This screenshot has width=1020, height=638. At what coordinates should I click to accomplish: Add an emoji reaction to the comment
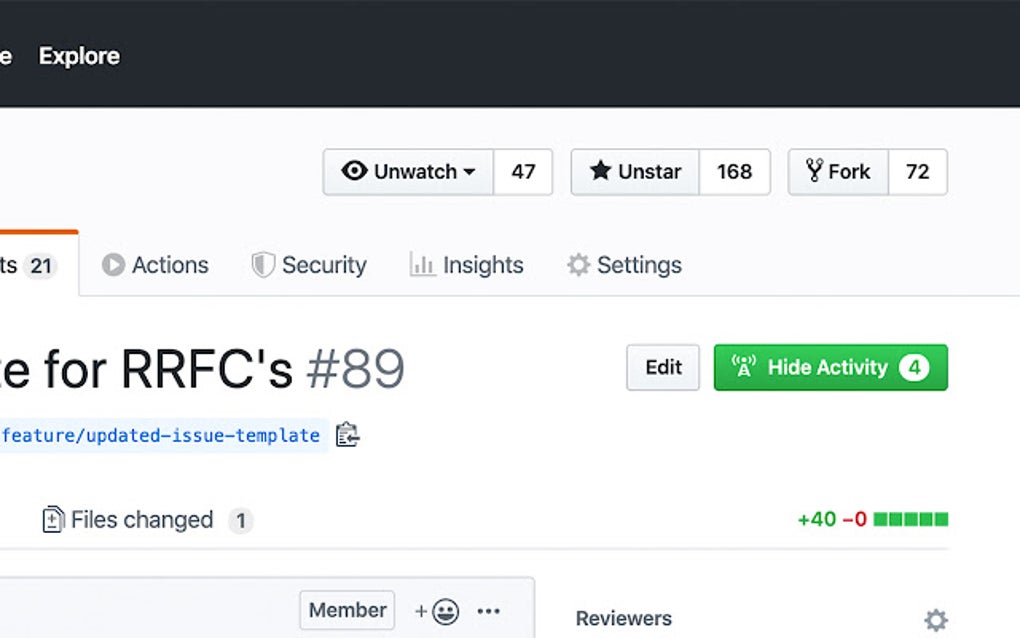coord(437,611)
